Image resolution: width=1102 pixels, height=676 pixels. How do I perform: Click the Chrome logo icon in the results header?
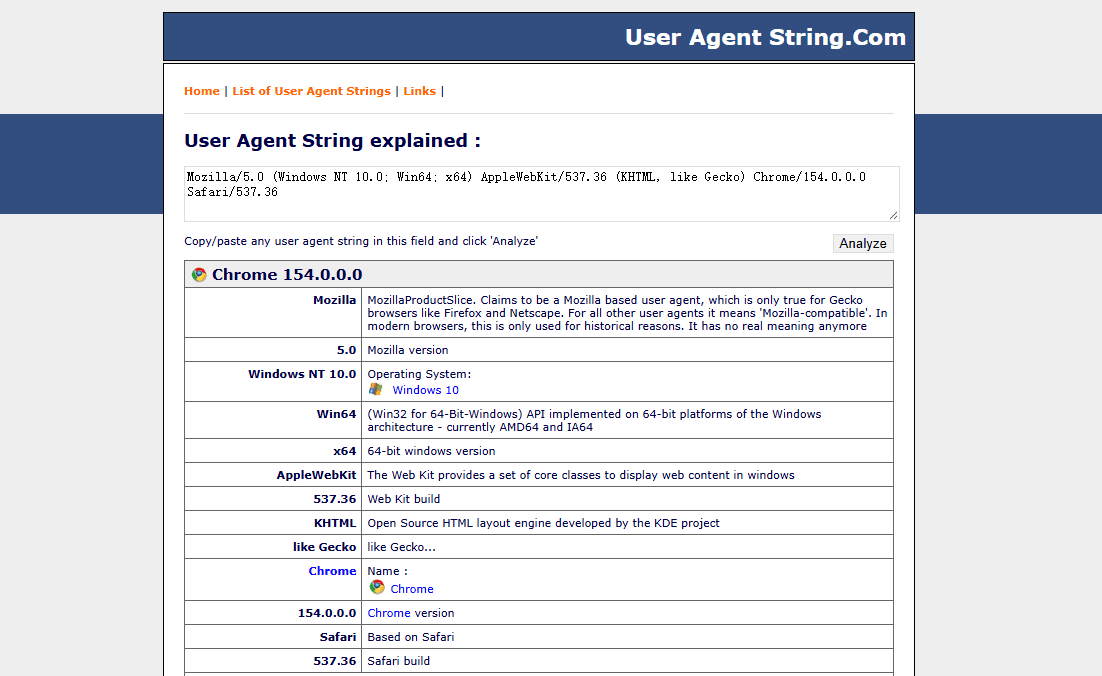click(x=200, y=274)
